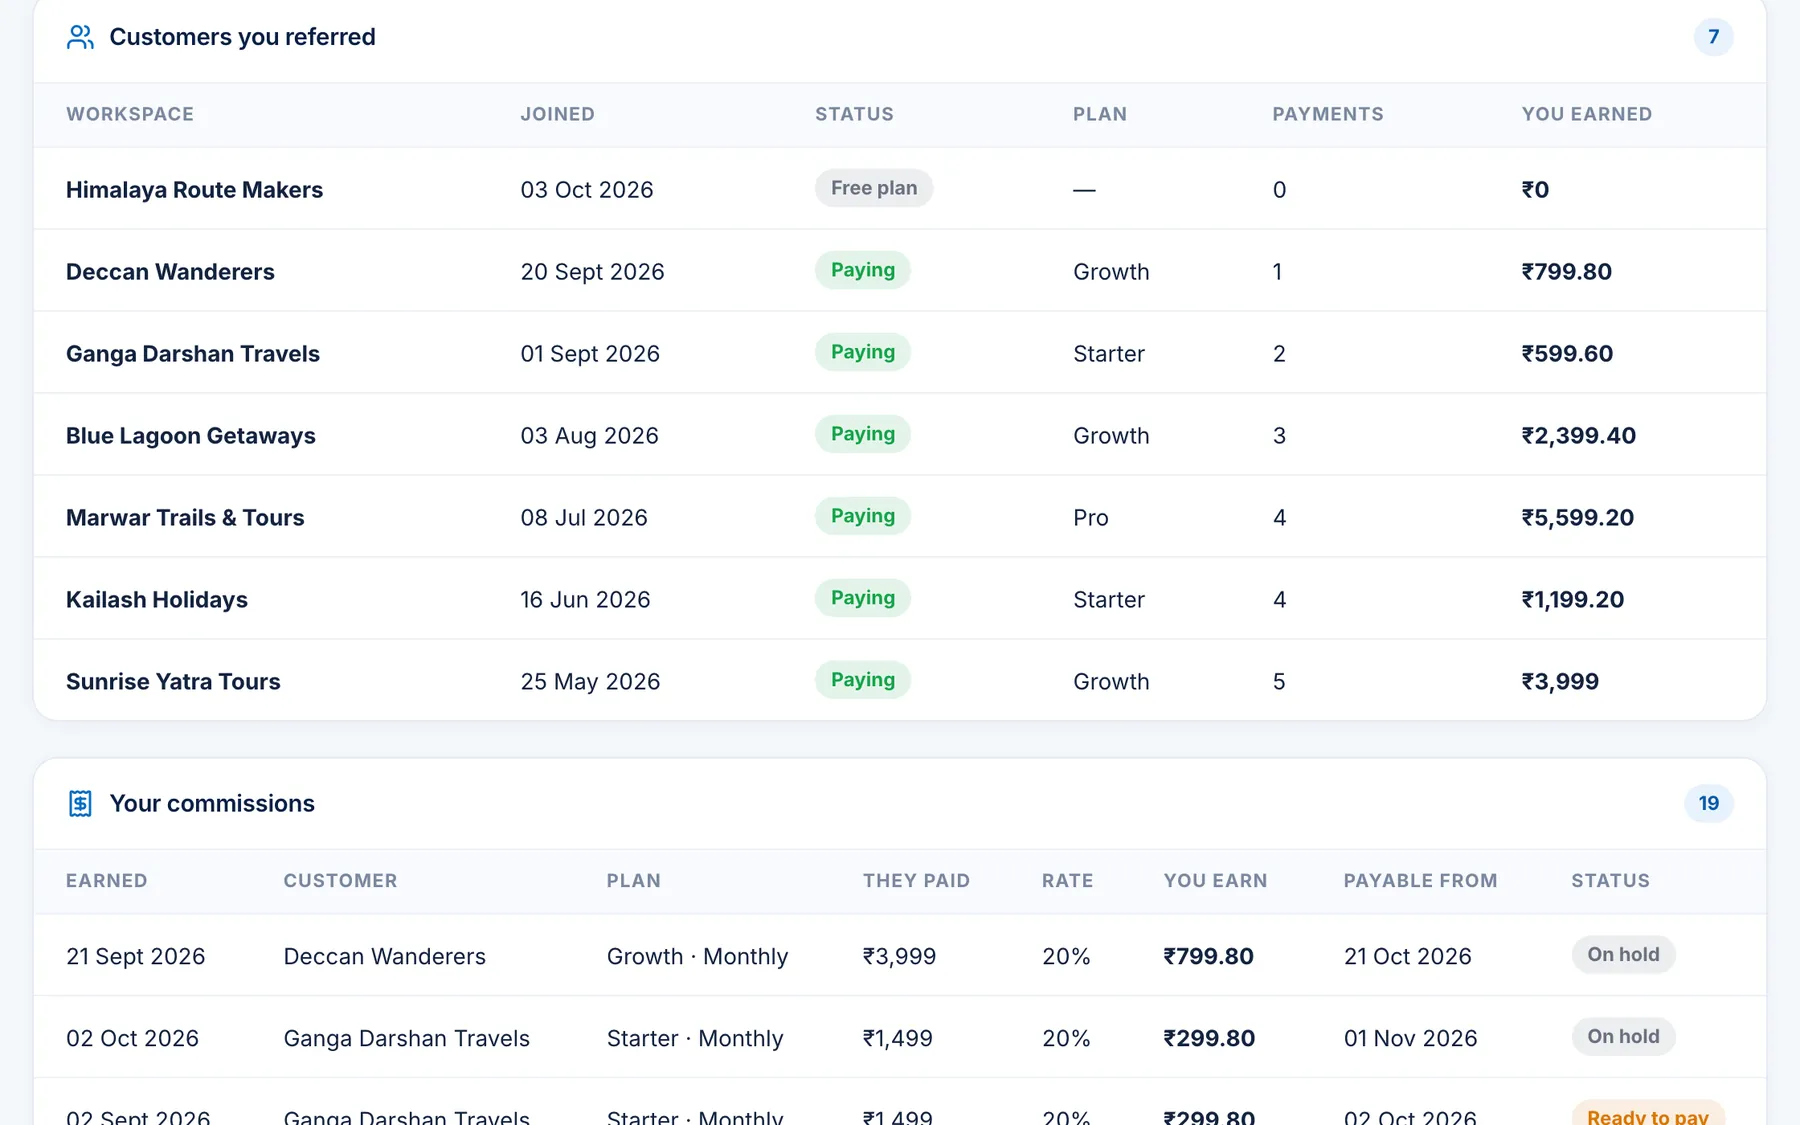The width and height of the screenshot is (1800, 1125).
Task: Click the Starter plan cell for Kailash Holidays
Action: coord(1109,600)
